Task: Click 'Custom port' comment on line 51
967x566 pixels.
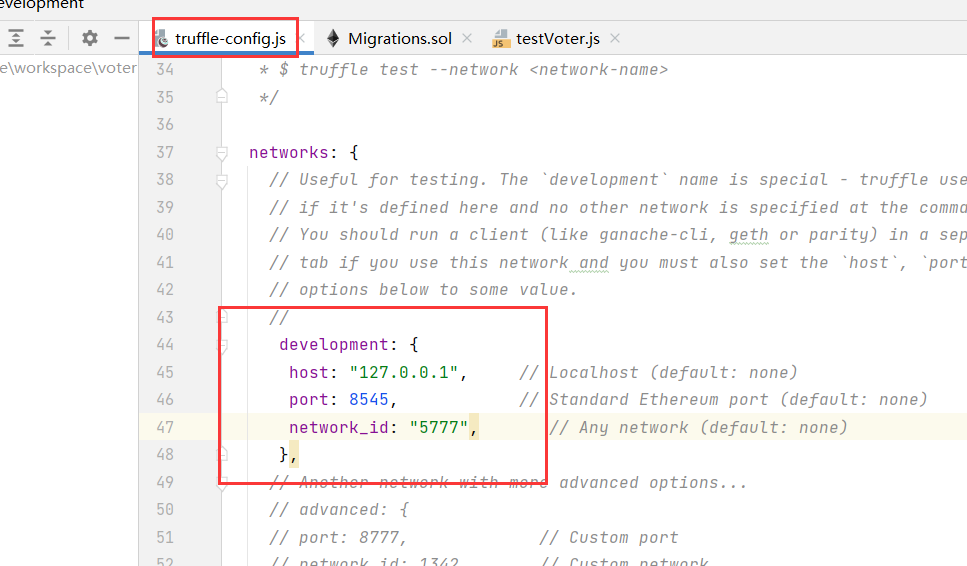Action: (x=623, y=537)
